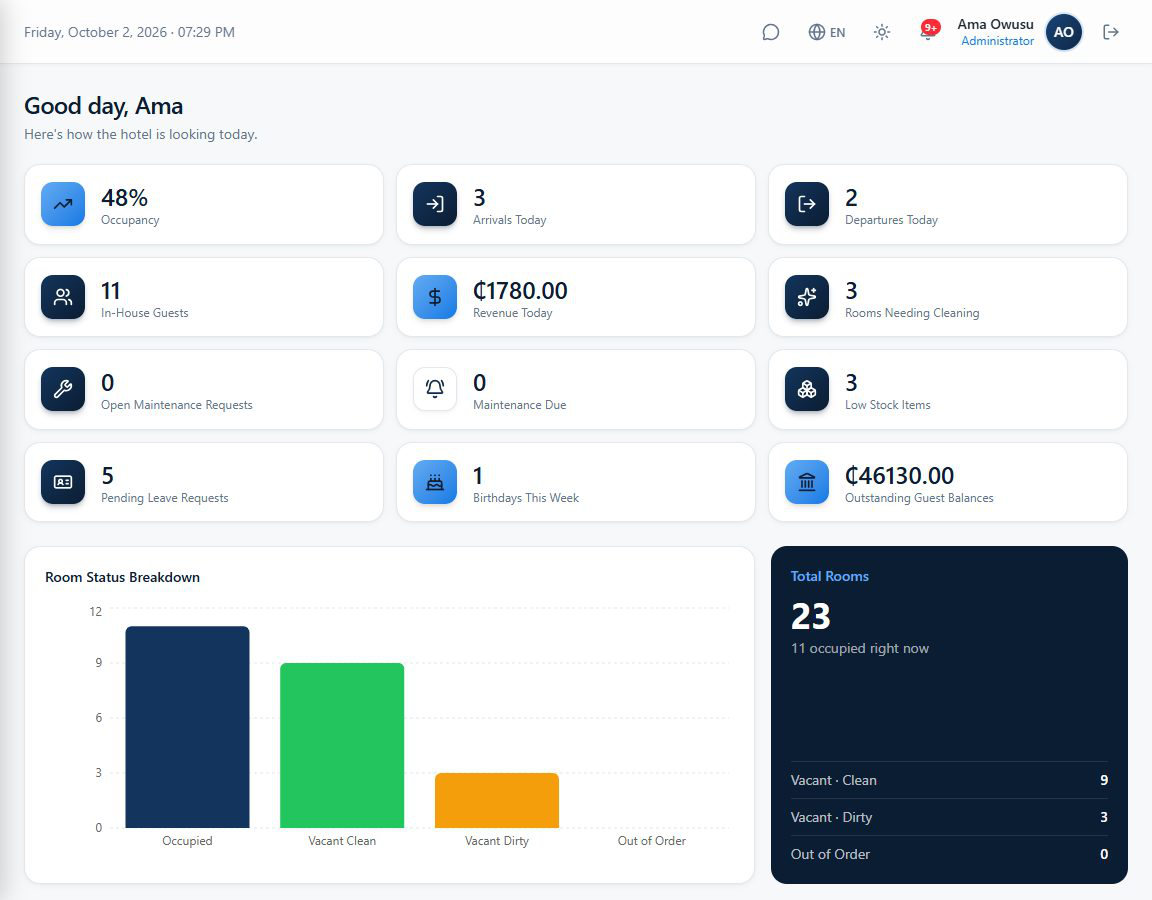Click the Administrator role label
The width and height of the screenshot is (1152, 900).
click(997, 41)
